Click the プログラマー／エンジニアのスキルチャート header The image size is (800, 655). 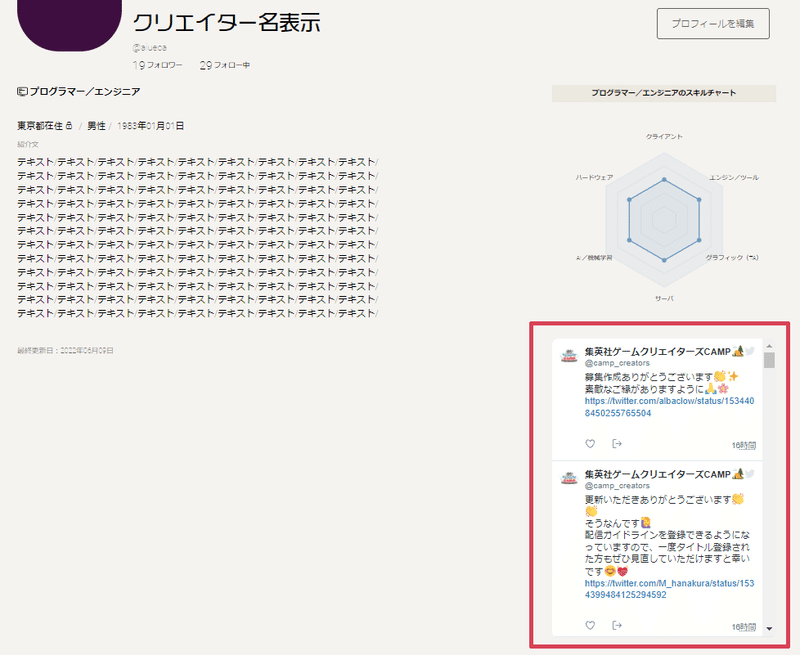[664, 93]
